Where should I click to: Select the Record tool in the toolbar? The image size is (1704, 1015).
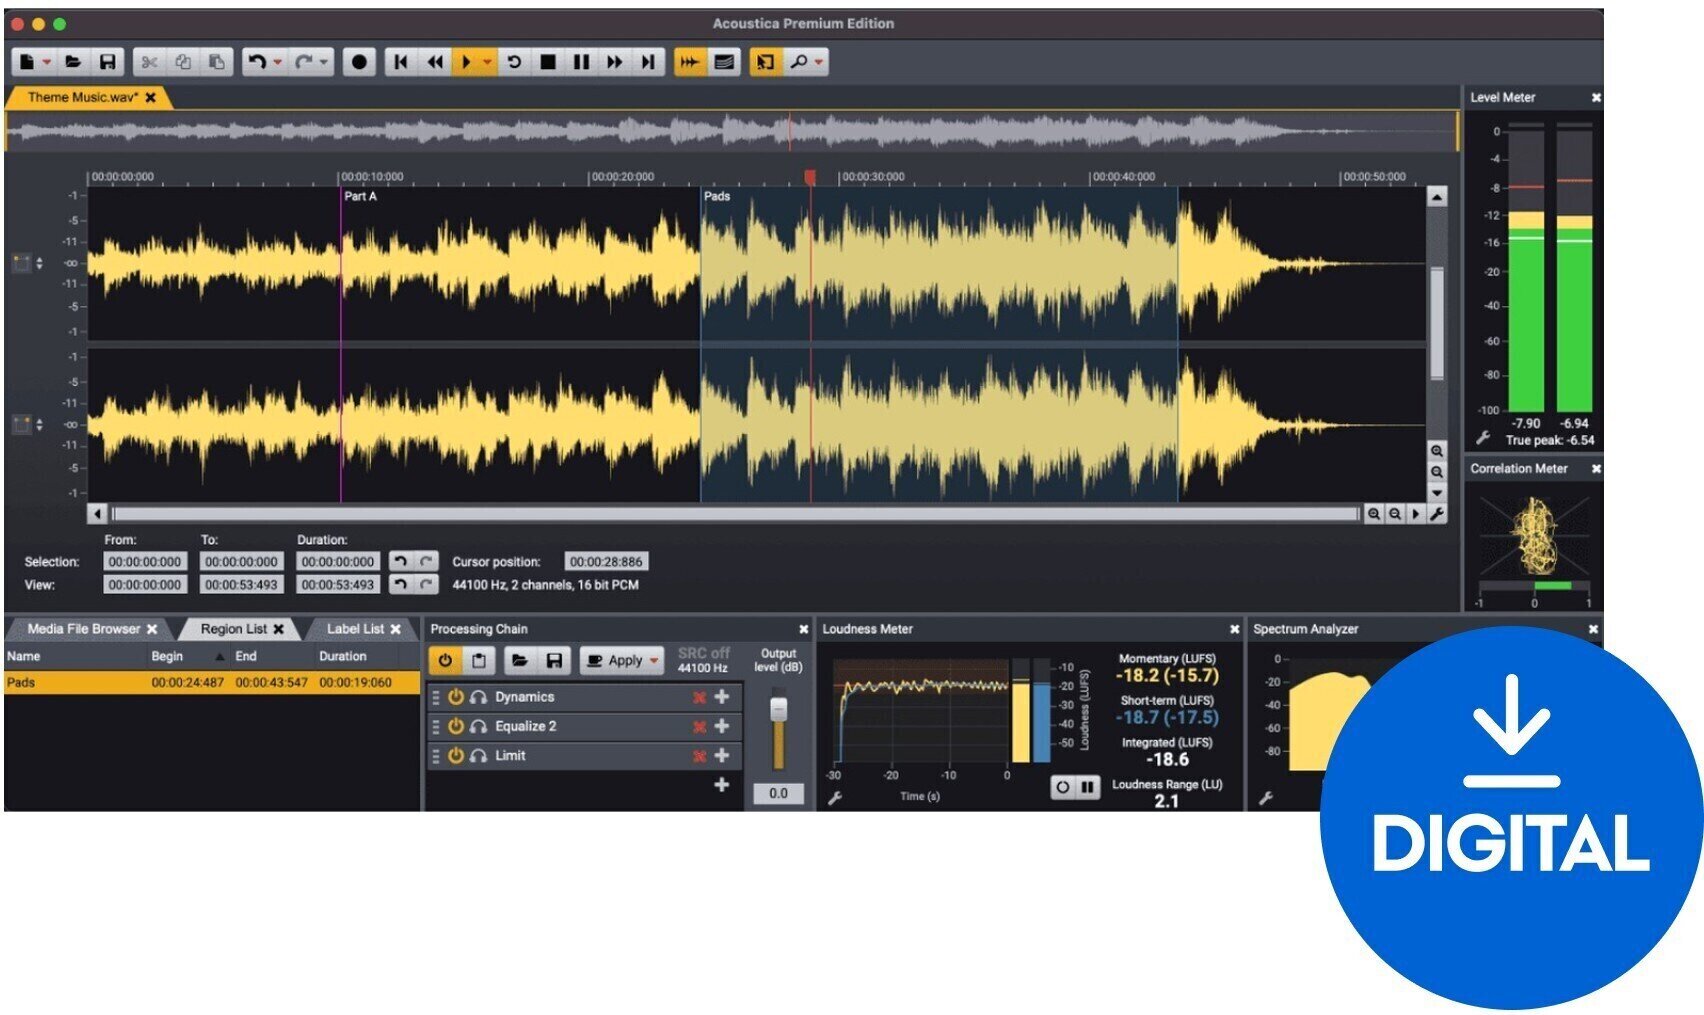360,62
